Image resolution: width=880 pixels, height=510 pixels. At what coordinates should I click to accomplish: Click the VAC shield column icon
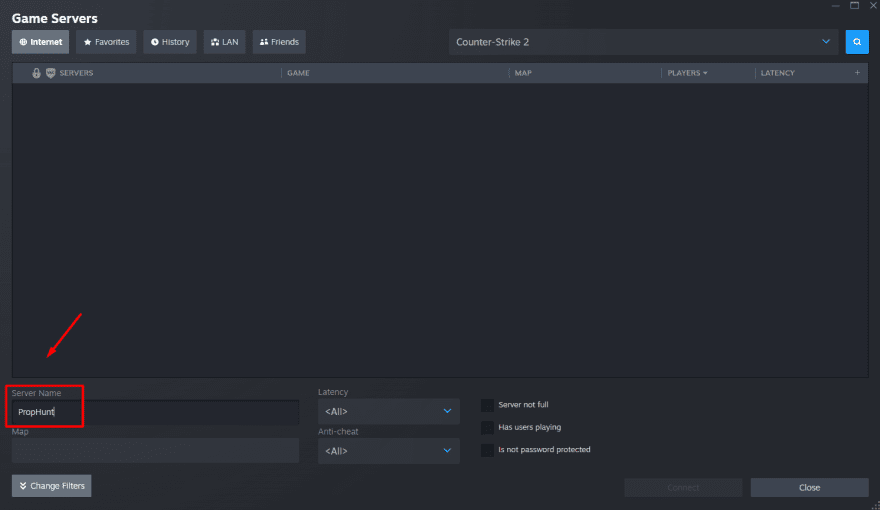[50, 73]
